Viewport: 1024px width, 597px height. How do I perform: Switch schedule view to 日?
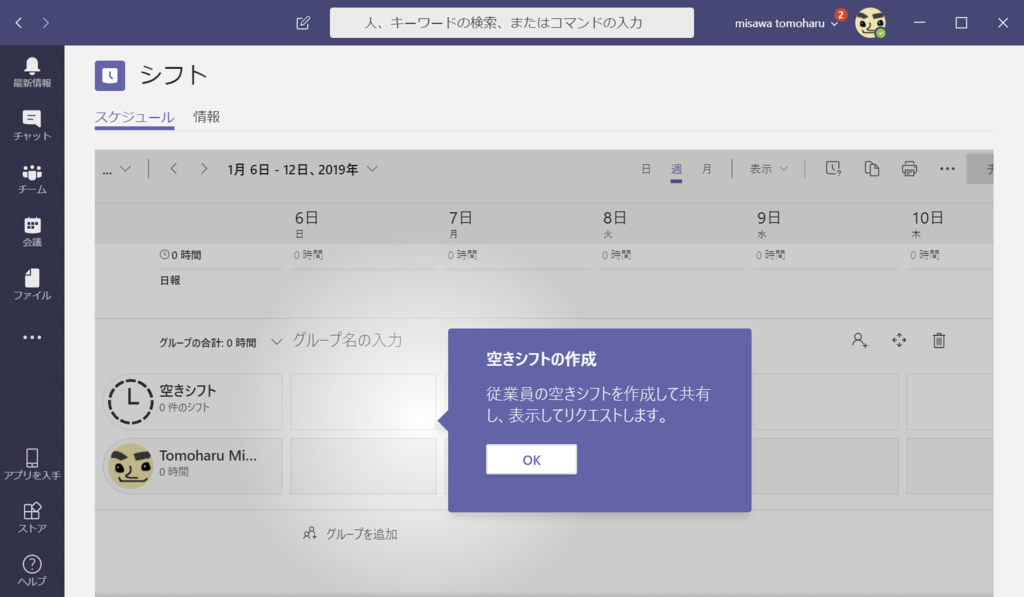point(645,169)
